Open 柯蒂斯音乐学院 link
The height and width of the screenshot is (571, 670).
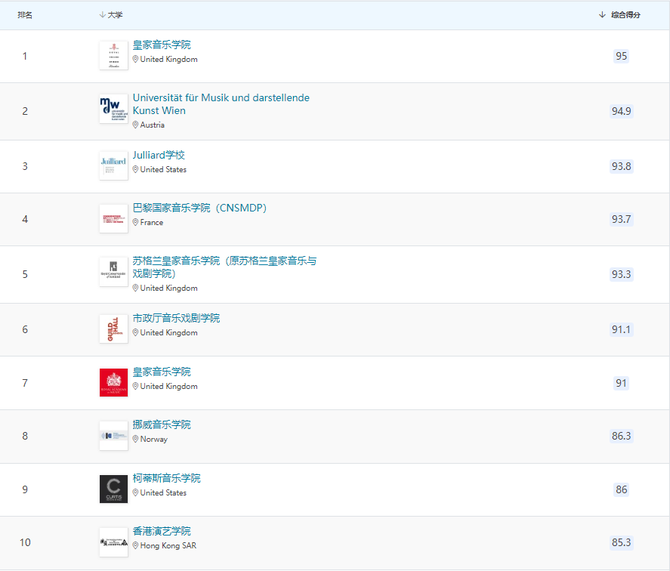[166, 478]
